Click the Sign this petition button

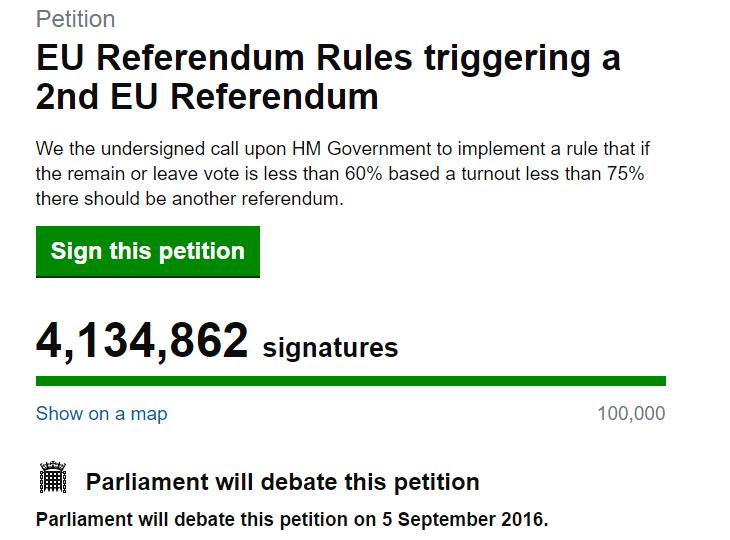[x=147, y=251]
